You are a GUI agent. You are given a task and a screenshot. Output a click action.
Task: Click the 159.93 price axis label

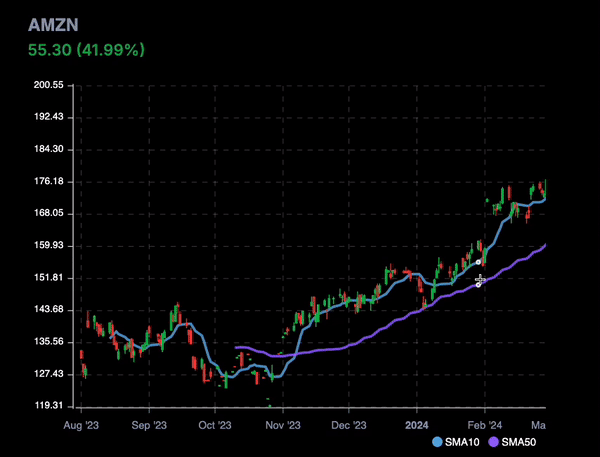(49, 245)
